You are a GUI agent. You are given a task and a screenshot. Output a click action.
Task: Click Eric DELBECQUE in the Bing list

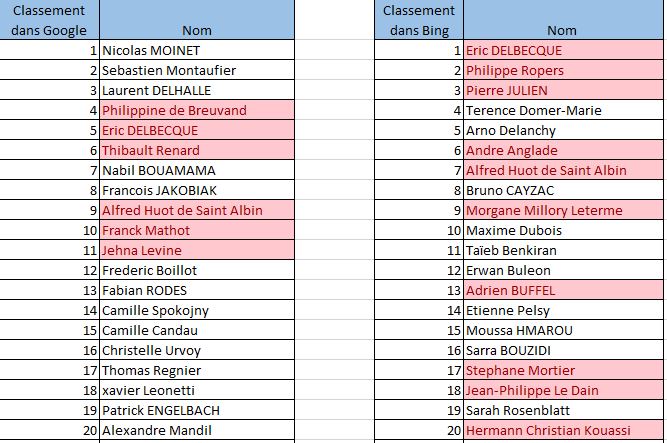563,50
